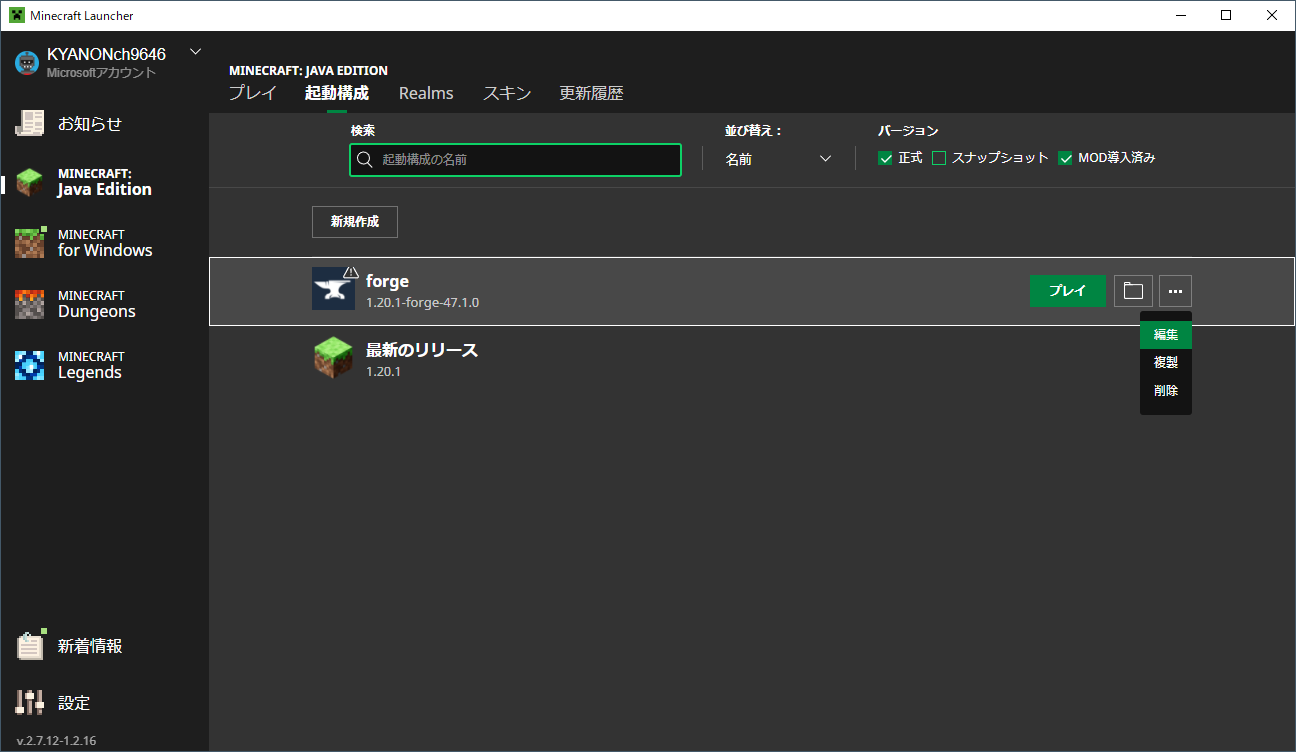Uncheck the MOD導入済み checkbox
This screenshot has height=752, width=1296.
click(1065, 158)
